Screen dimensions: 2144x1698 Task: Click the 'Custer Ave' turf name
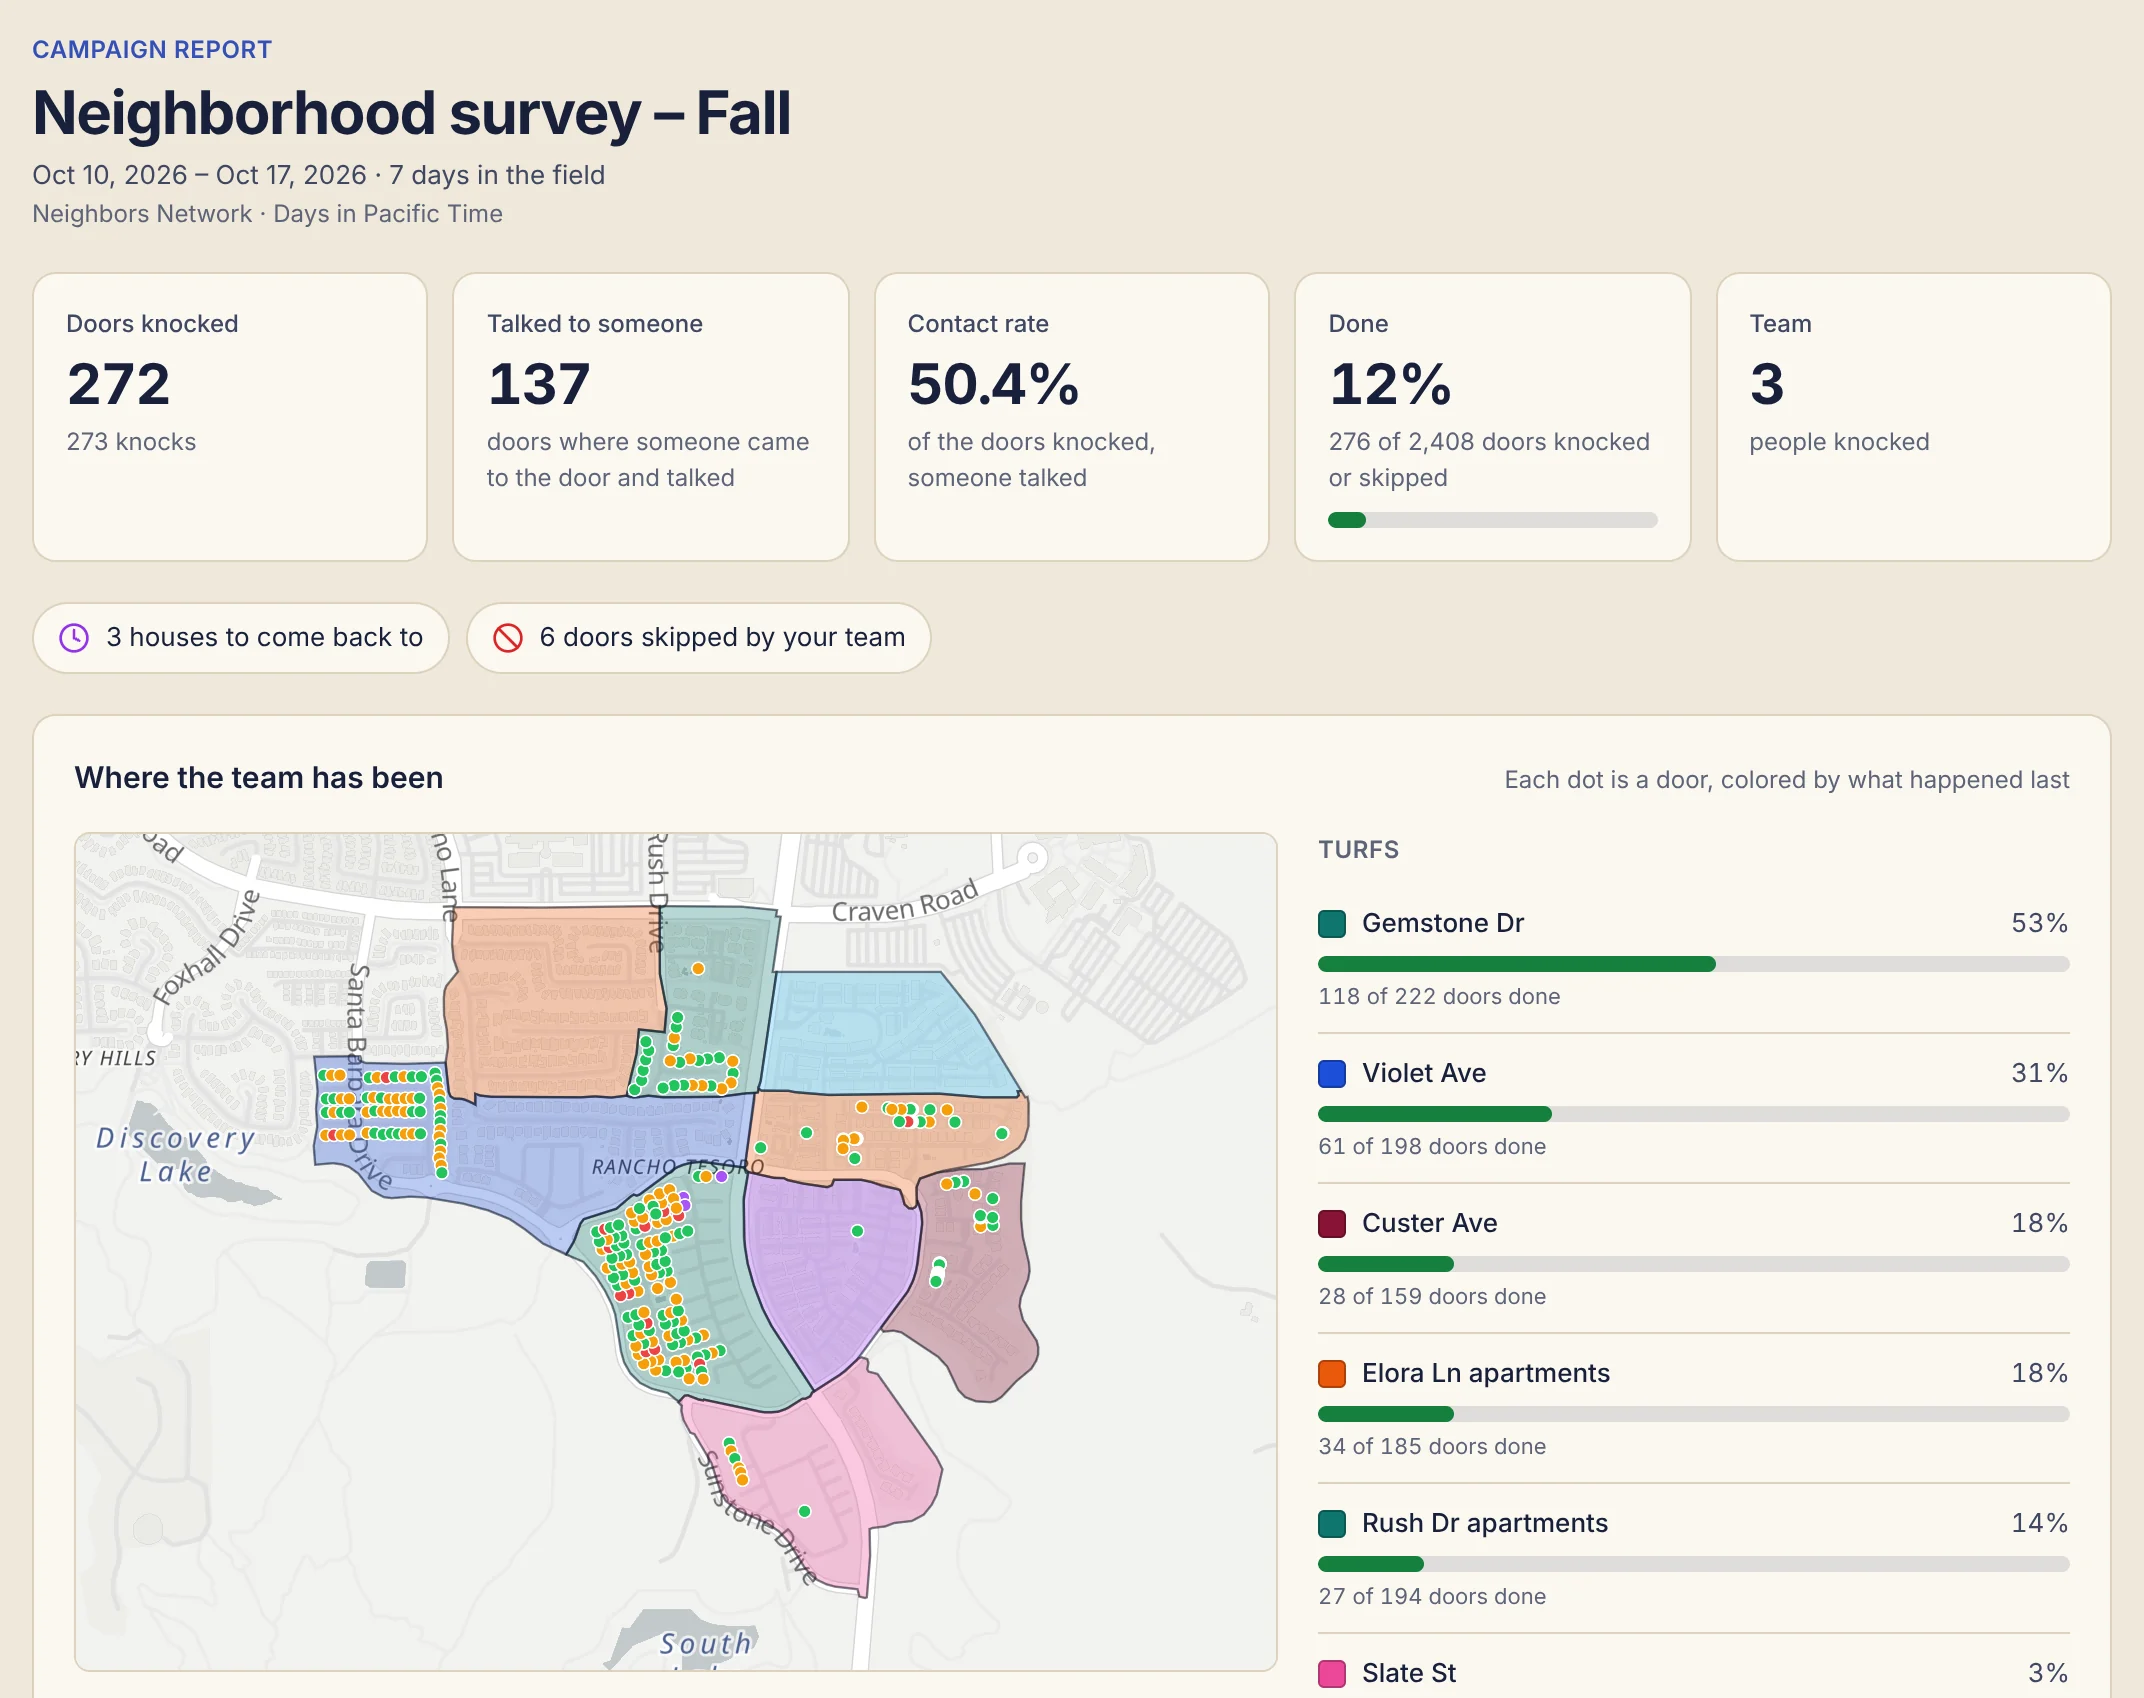[x=1429, y=1223]
